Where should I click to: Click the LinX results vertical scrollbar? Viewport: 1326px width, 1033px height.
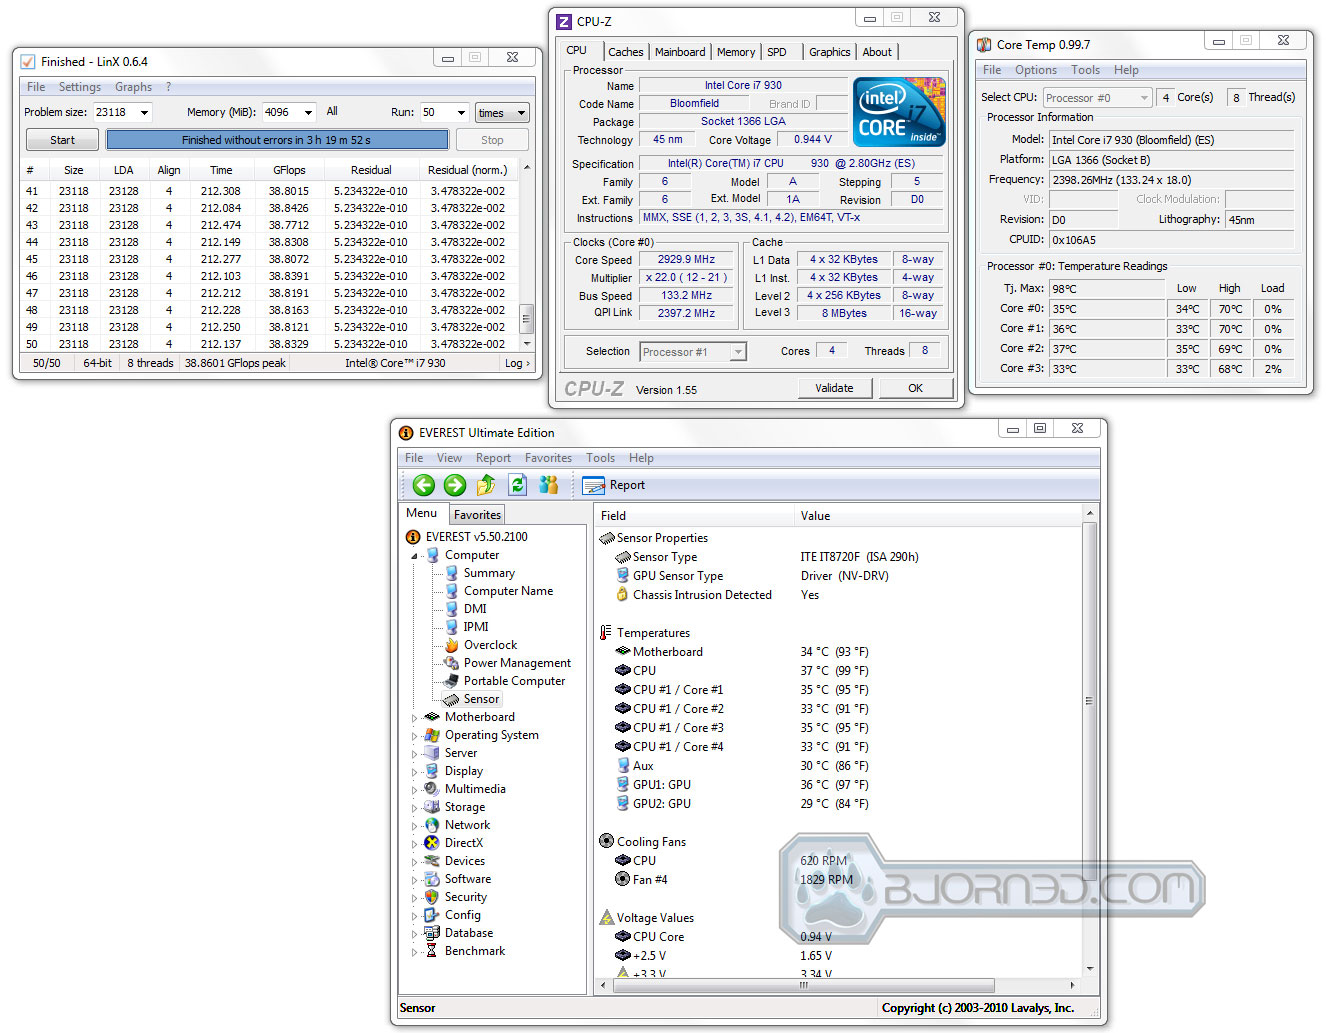[x=526, y=256]
